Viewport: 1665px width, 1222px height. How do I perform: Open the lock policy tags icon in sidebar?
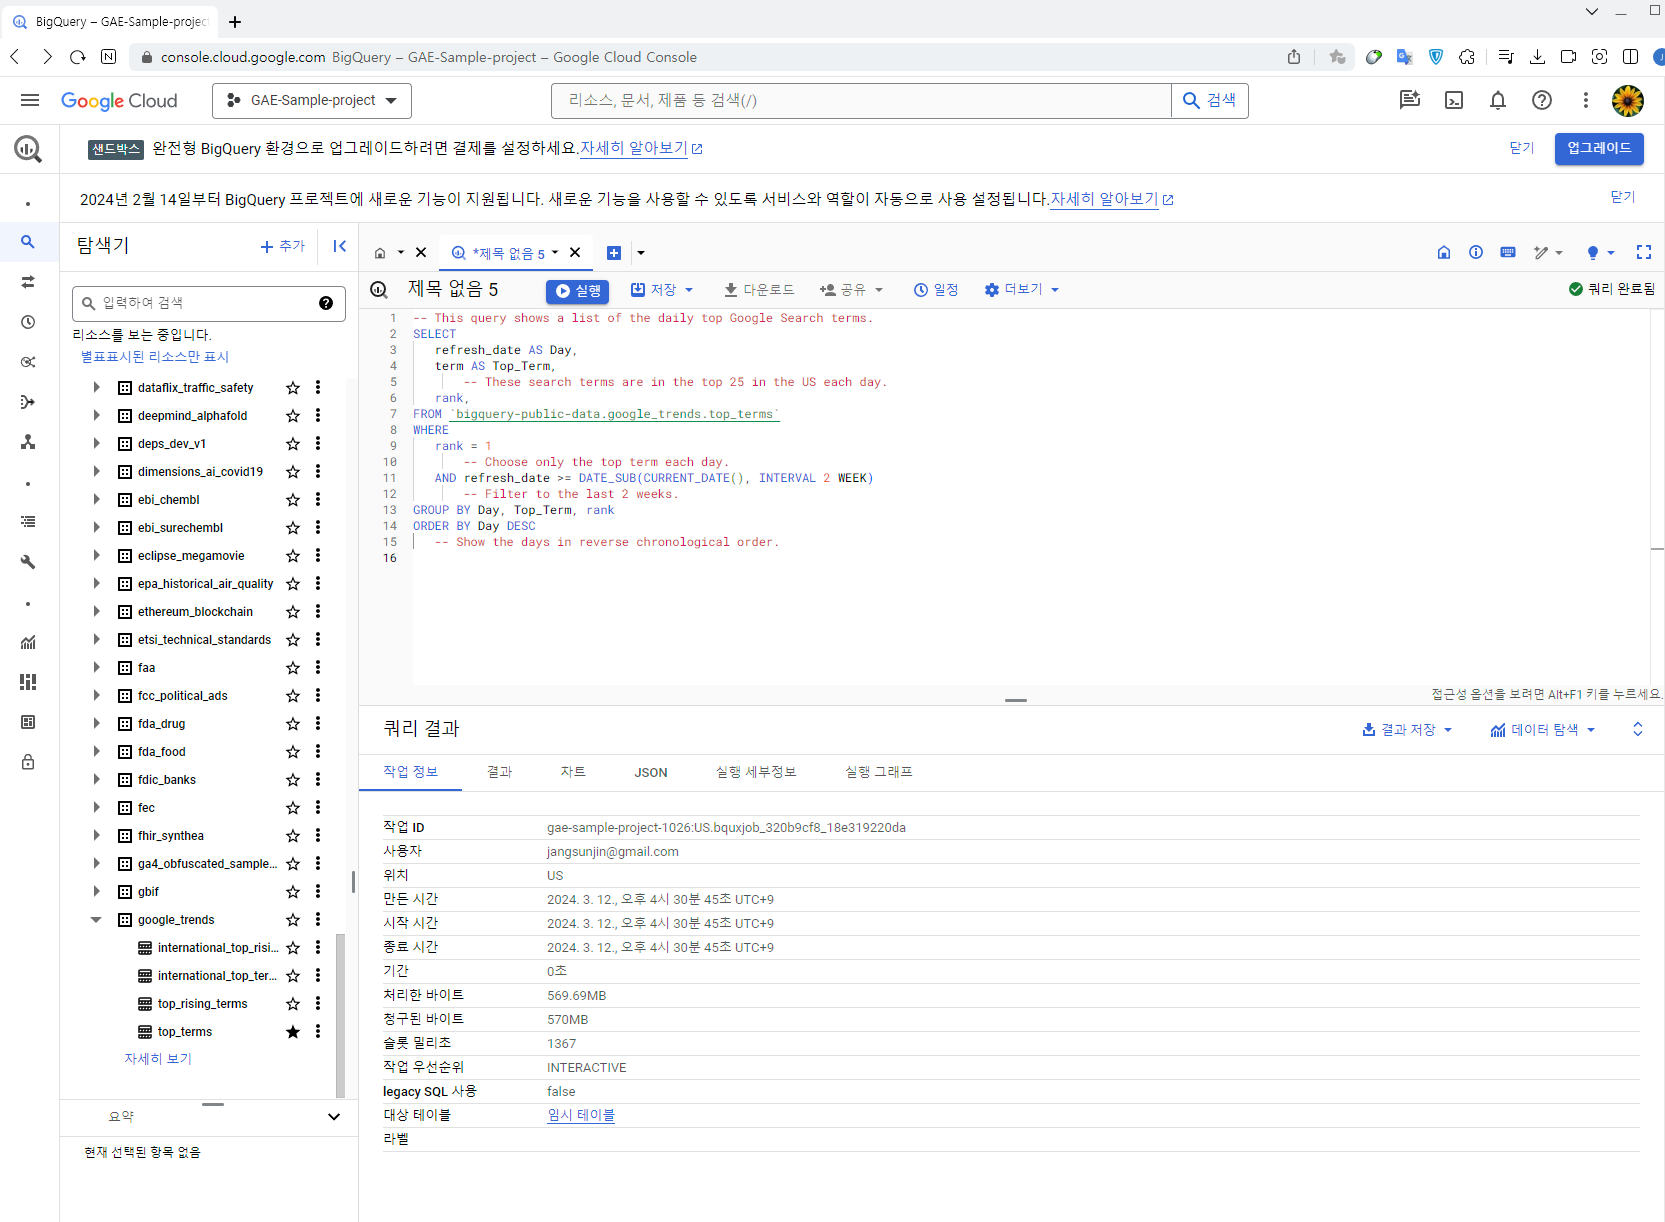[28, 762]
